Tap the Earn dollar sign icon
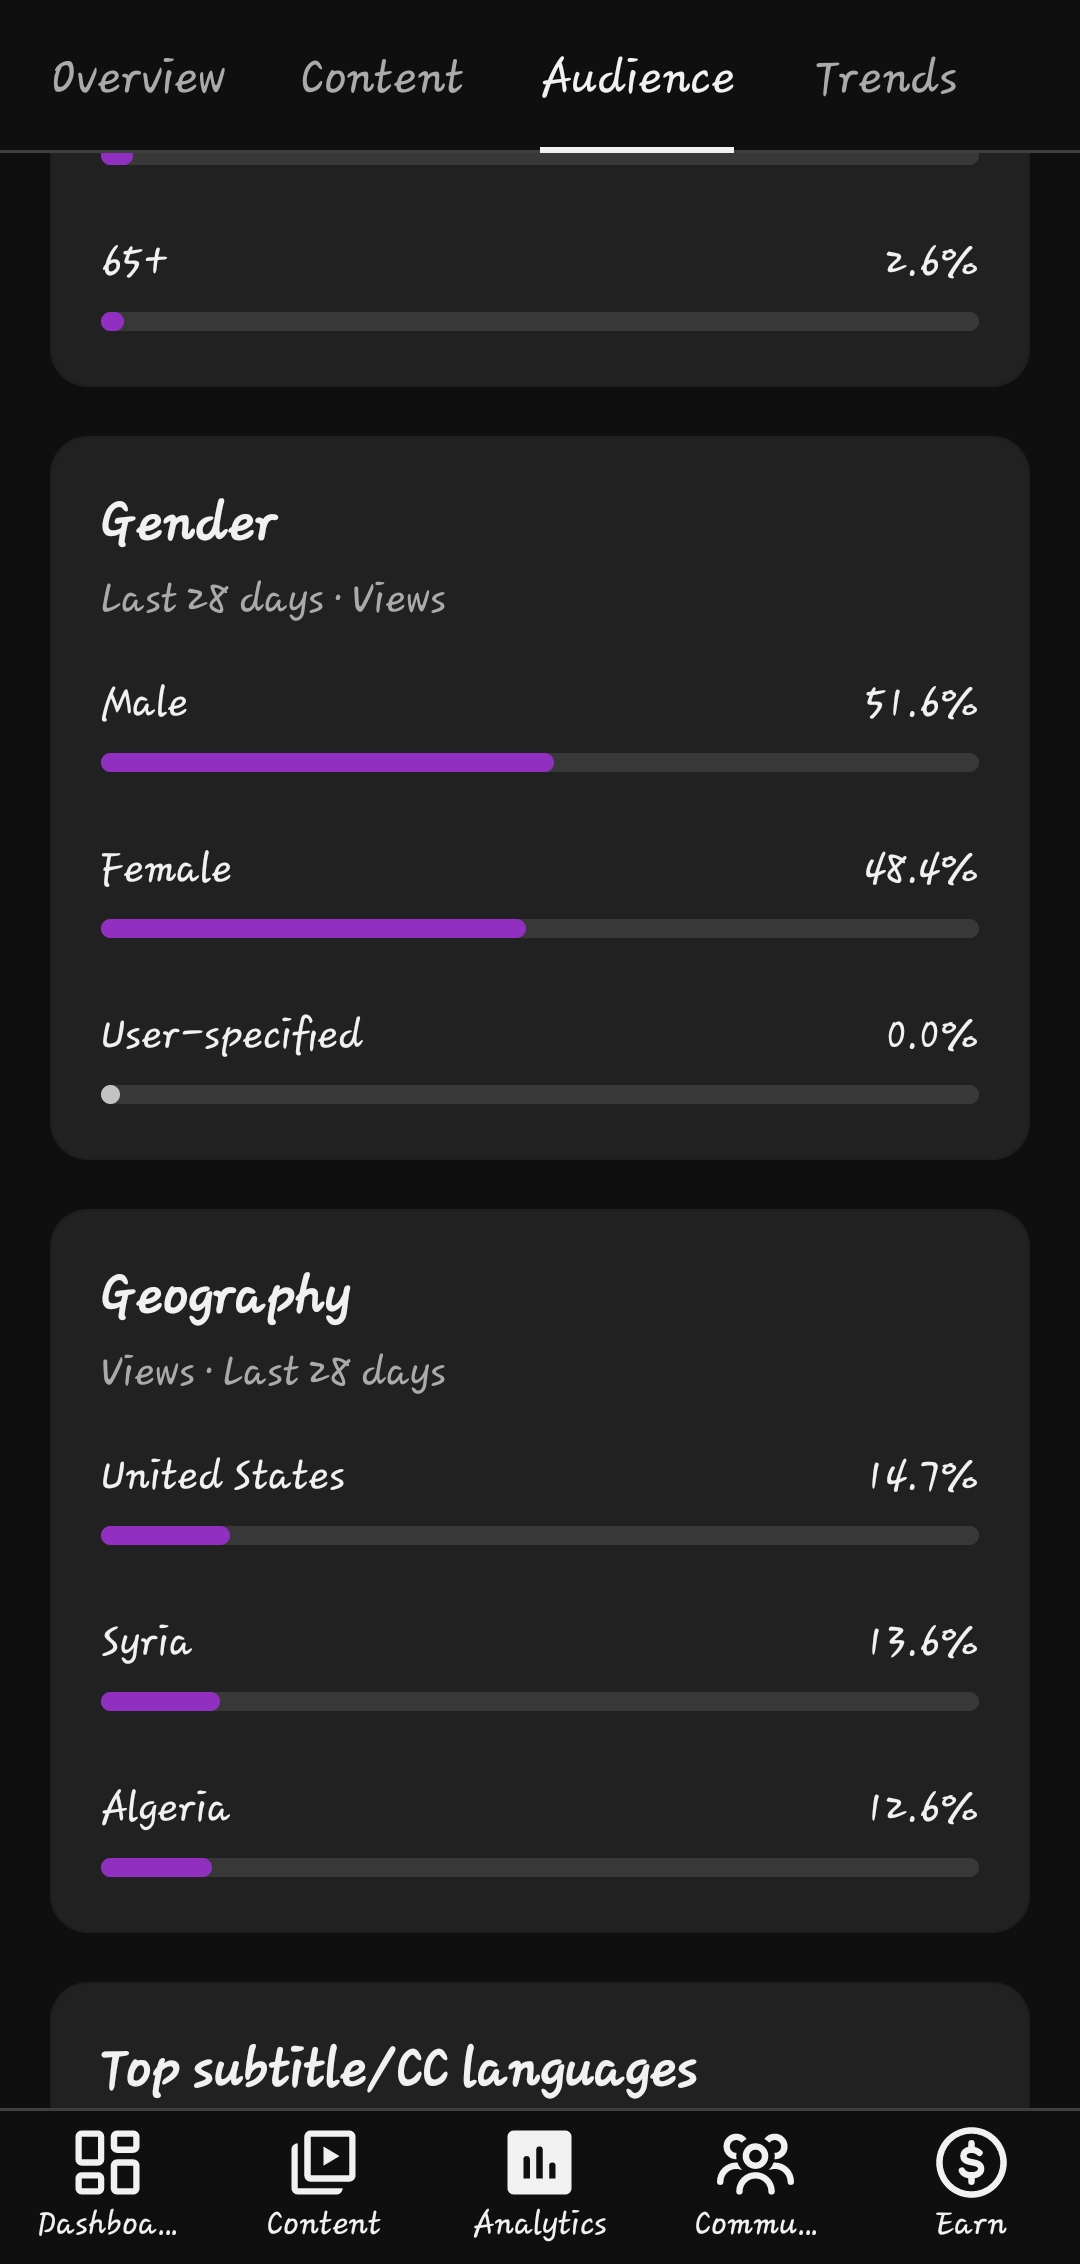 point(971,2161)
